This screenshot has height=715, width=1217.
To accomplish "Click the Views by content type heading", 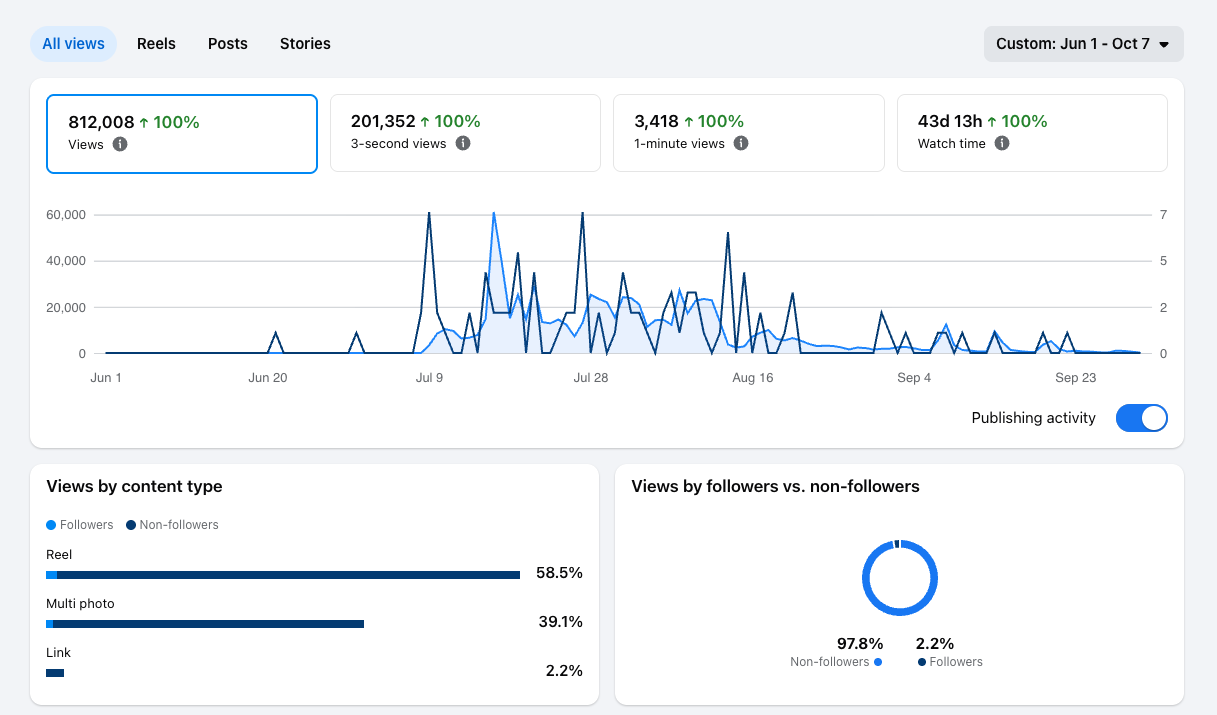I will click(x=134, y=487).
